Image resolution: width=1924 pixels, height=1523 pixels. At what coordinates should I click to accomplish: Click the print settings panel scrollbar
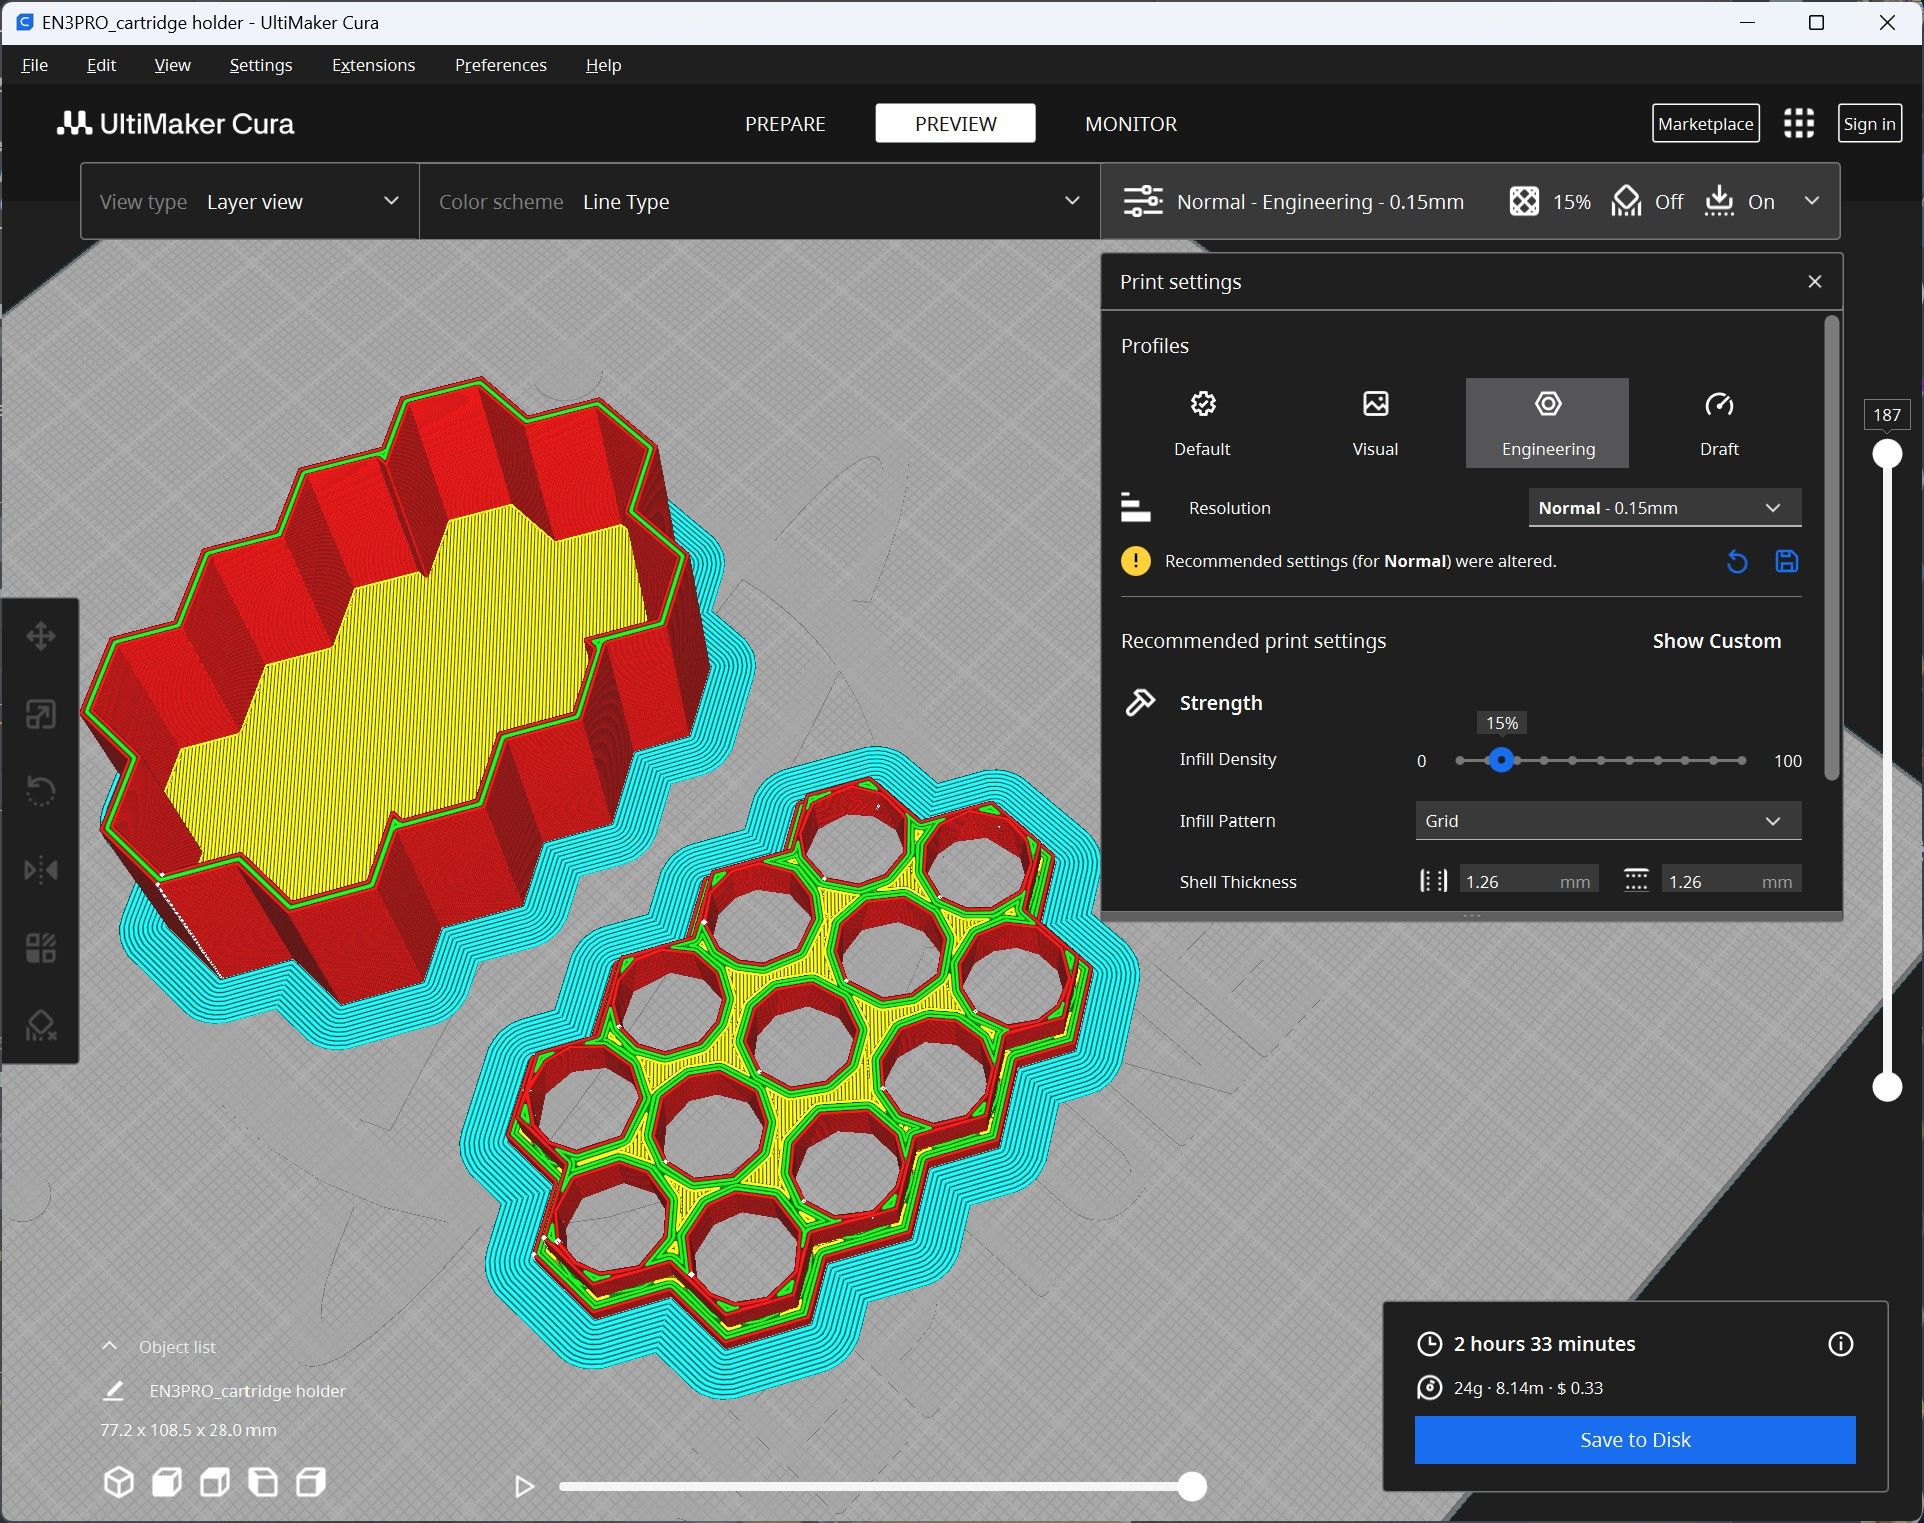[1832, 548]
